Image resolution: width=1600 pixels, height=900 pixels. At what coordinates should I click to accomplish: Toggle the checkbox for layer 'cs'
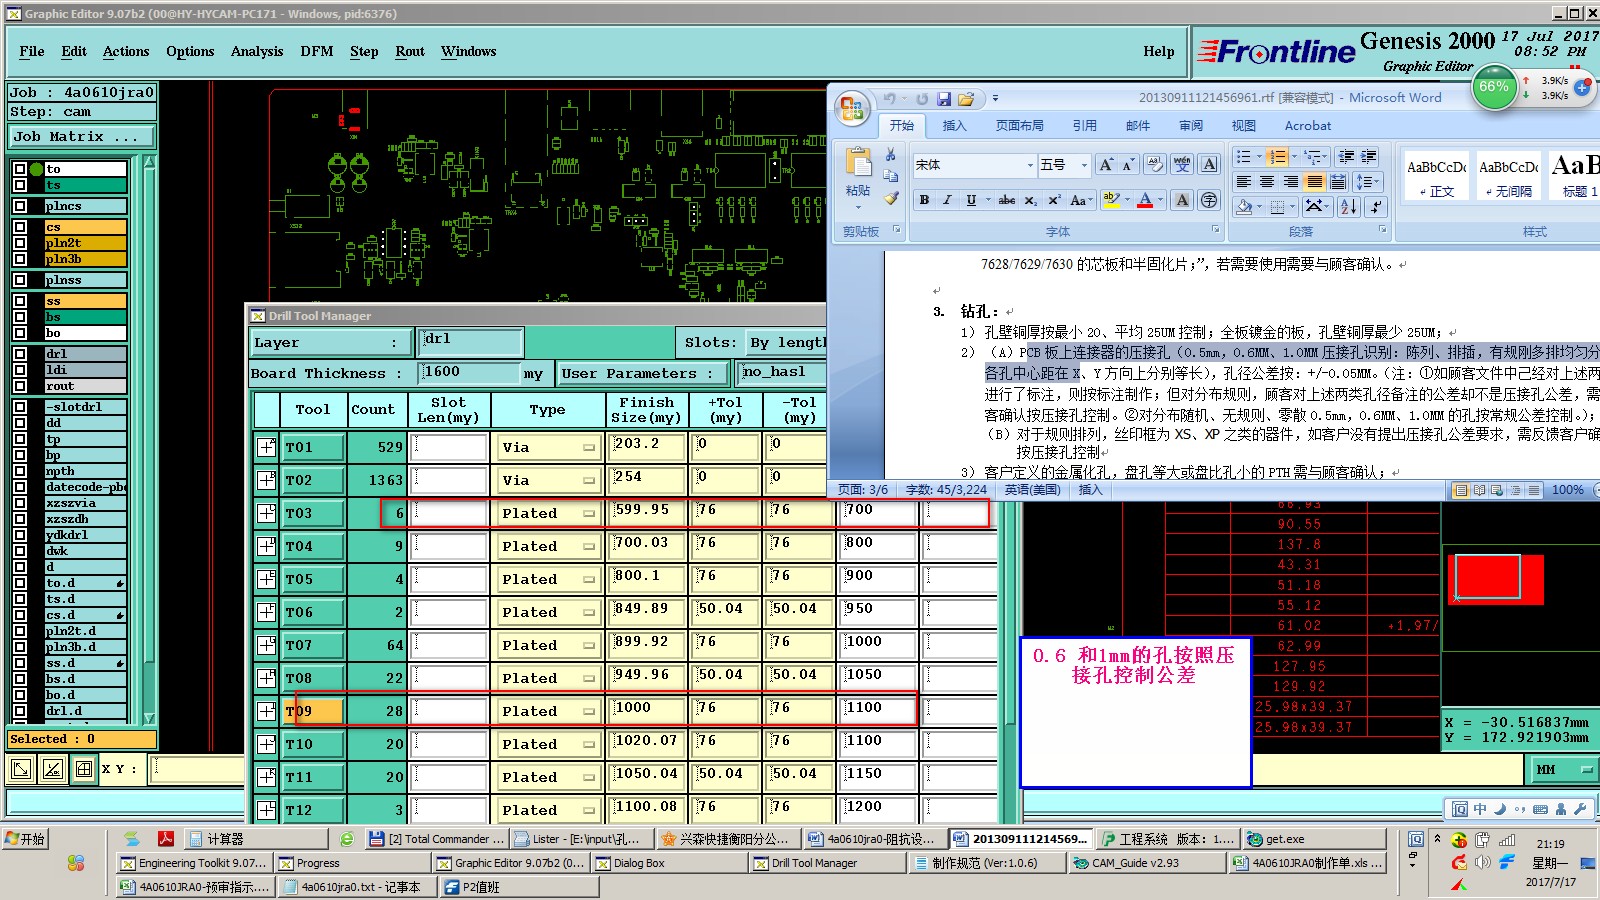(20, 227)
